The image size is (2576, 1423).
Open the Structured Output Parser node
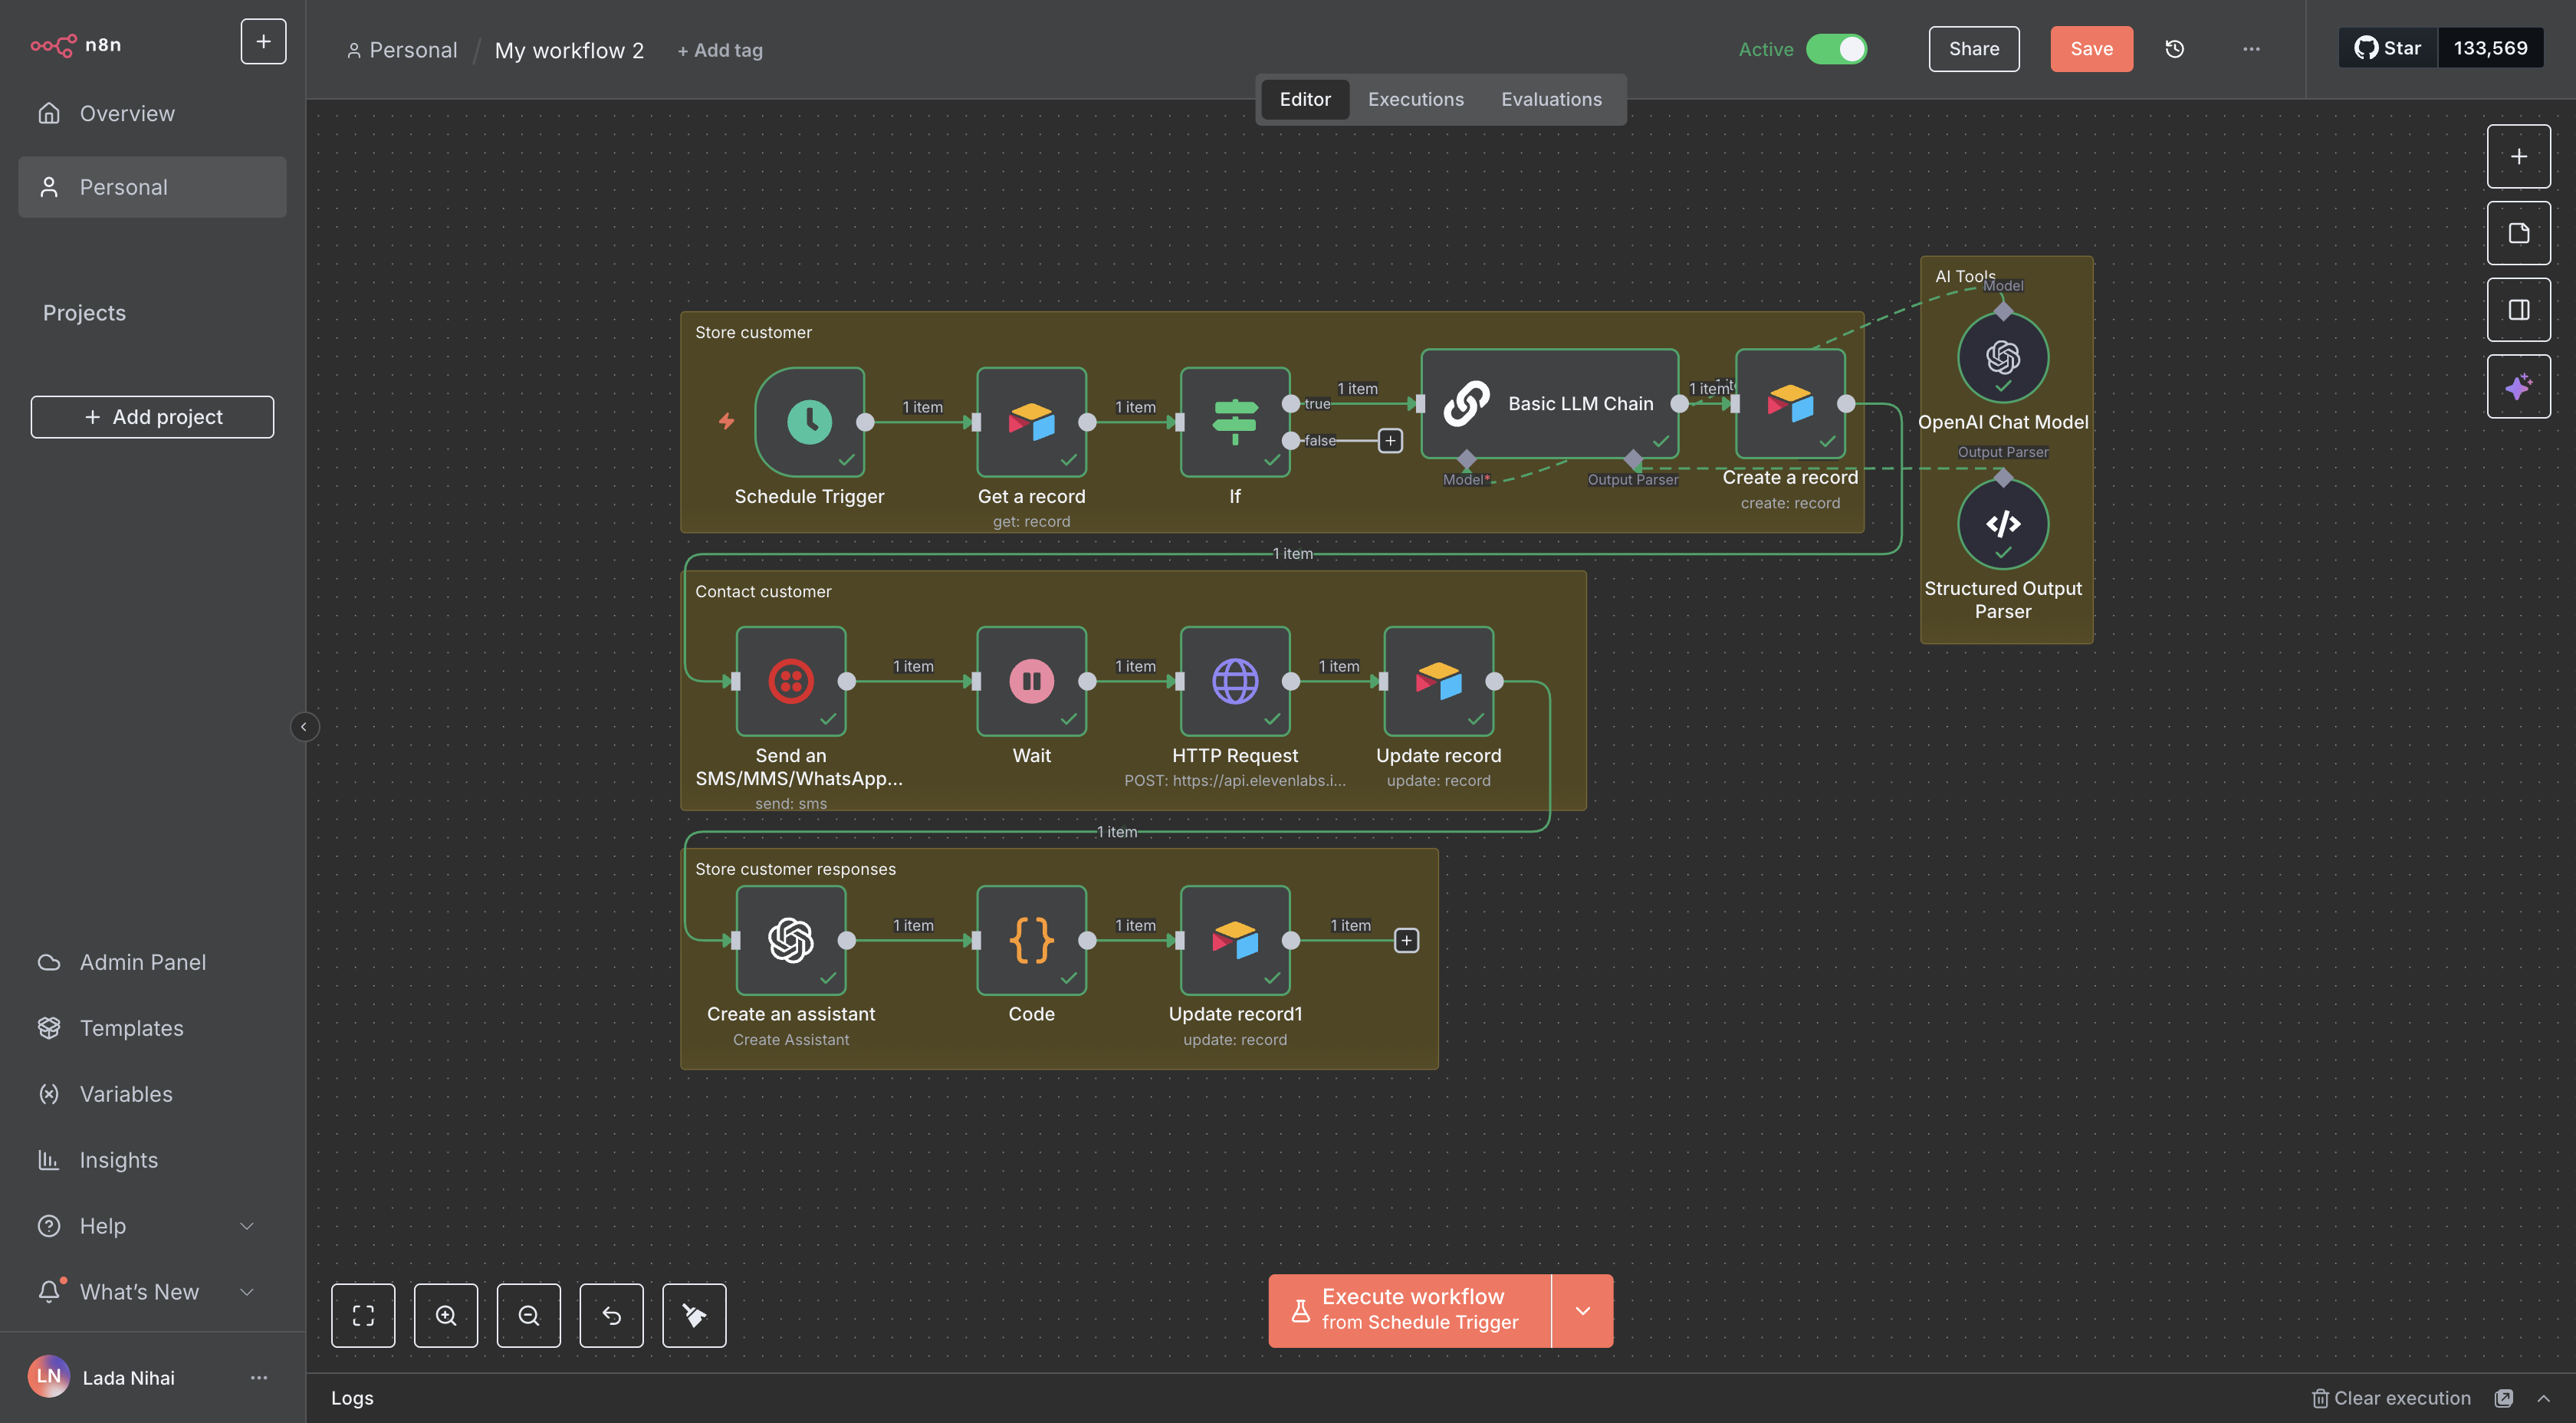point(2003,524)
